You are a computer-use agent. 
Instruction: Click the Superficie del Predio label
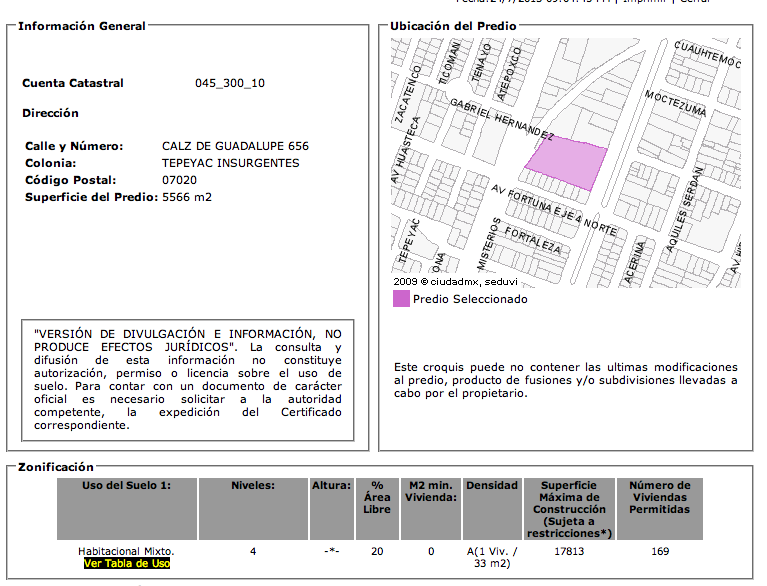(91, 197)
